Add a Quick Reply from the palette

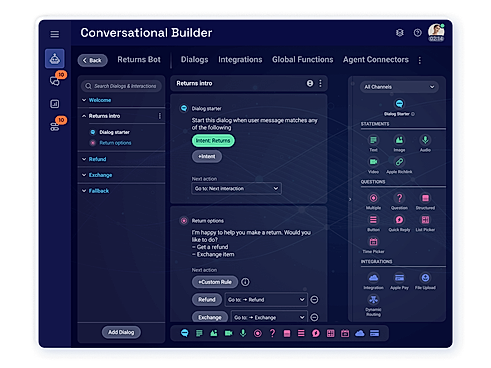point(399,220)
